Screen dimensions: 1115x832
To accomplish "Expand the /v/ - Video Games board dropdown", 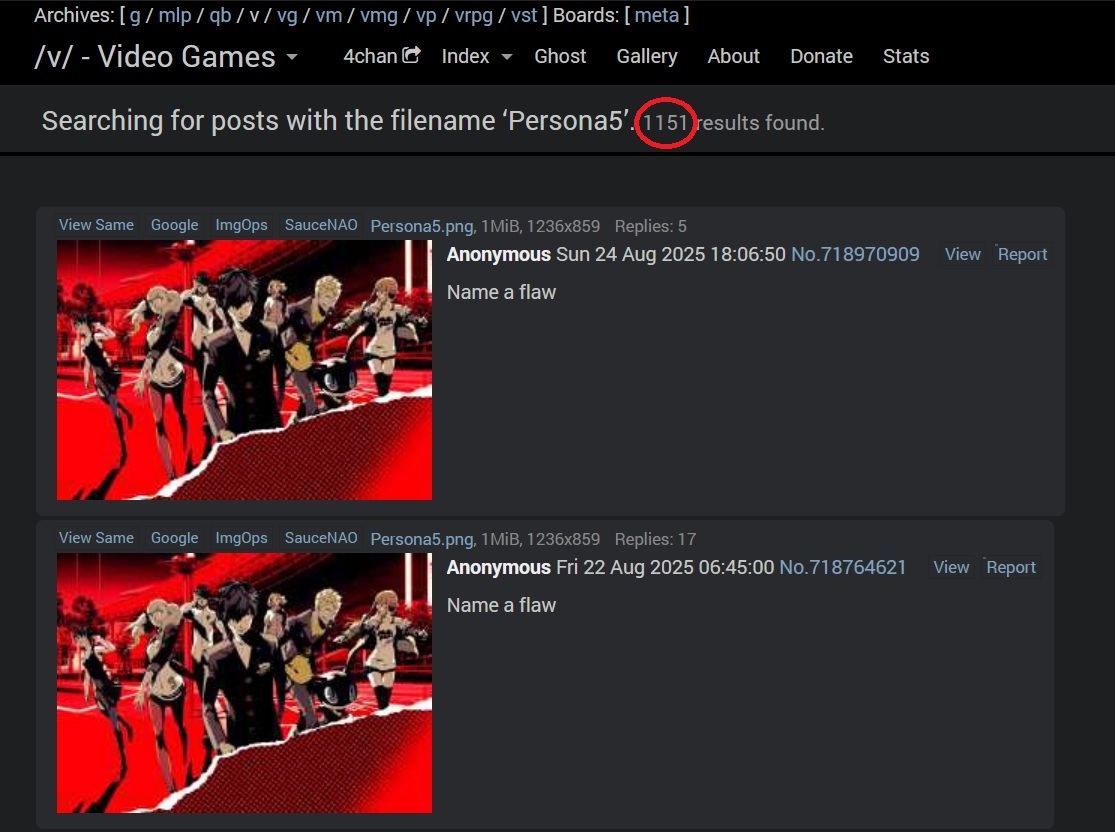I will (x=292, y=57).
